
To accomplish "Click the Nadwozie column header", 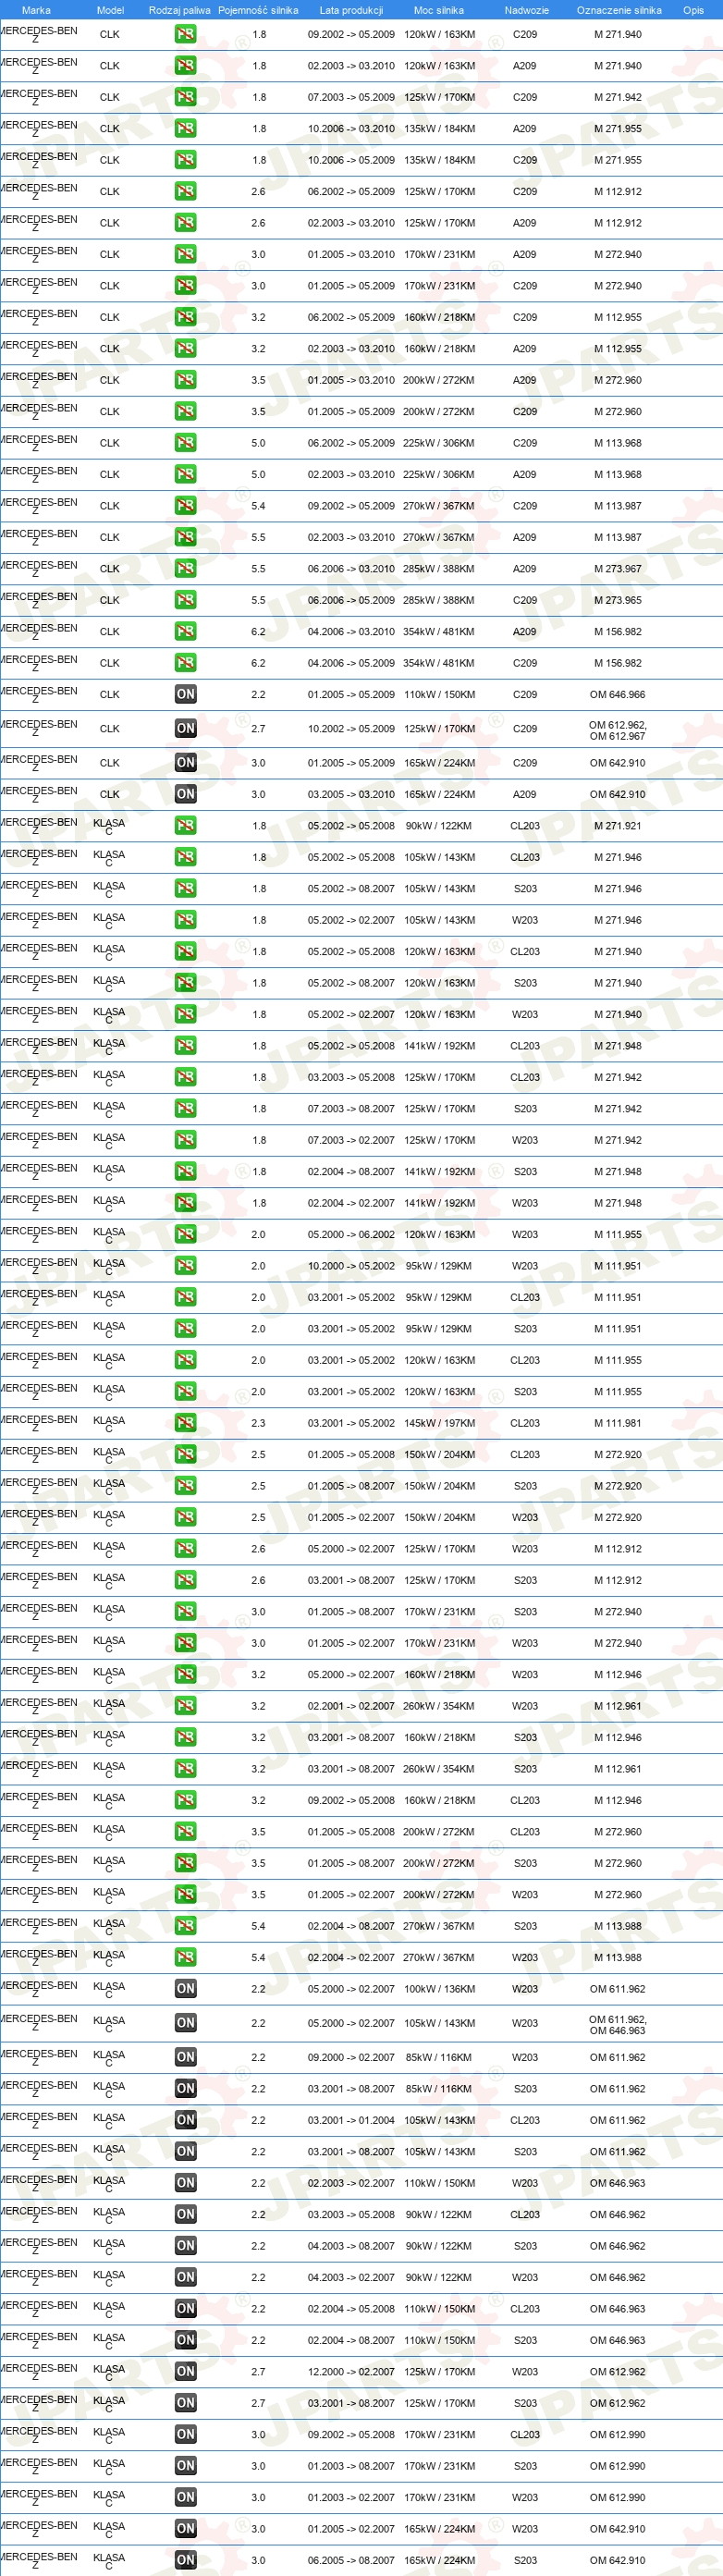I will [526, 10].
